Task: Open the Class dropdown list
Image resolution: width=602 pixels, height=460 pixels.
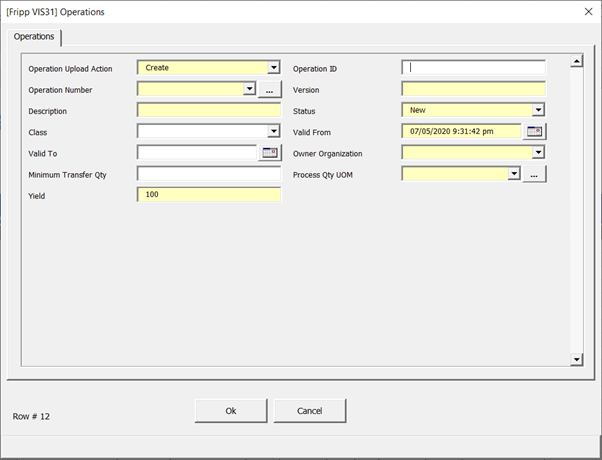Action: pos(273,131)
